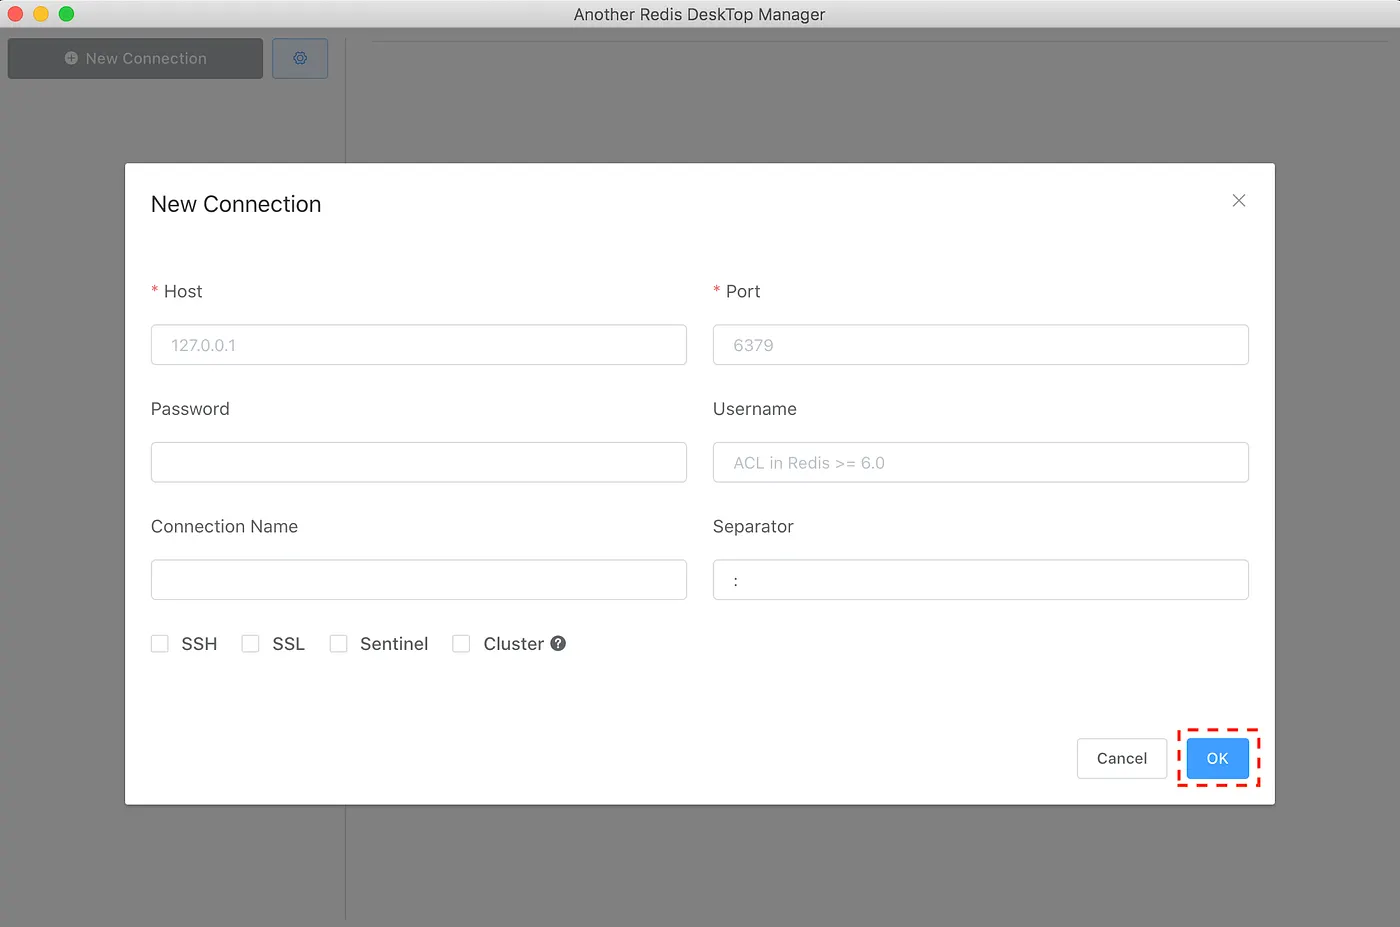The width and height of the screenshot is (1400, 927).
Task: Check the Cluster option
Action: pyautogui.click(x=461, y=643)
